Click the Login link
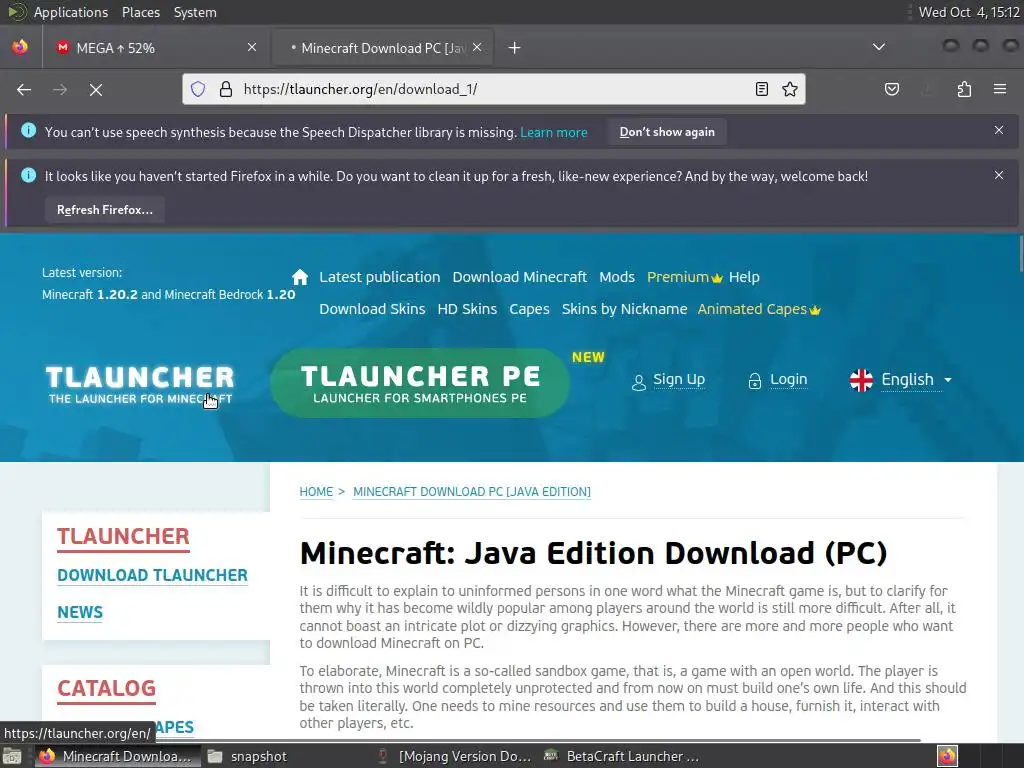Image resolution: width=1024 pixels, height=768 pixels. (788, 379)
